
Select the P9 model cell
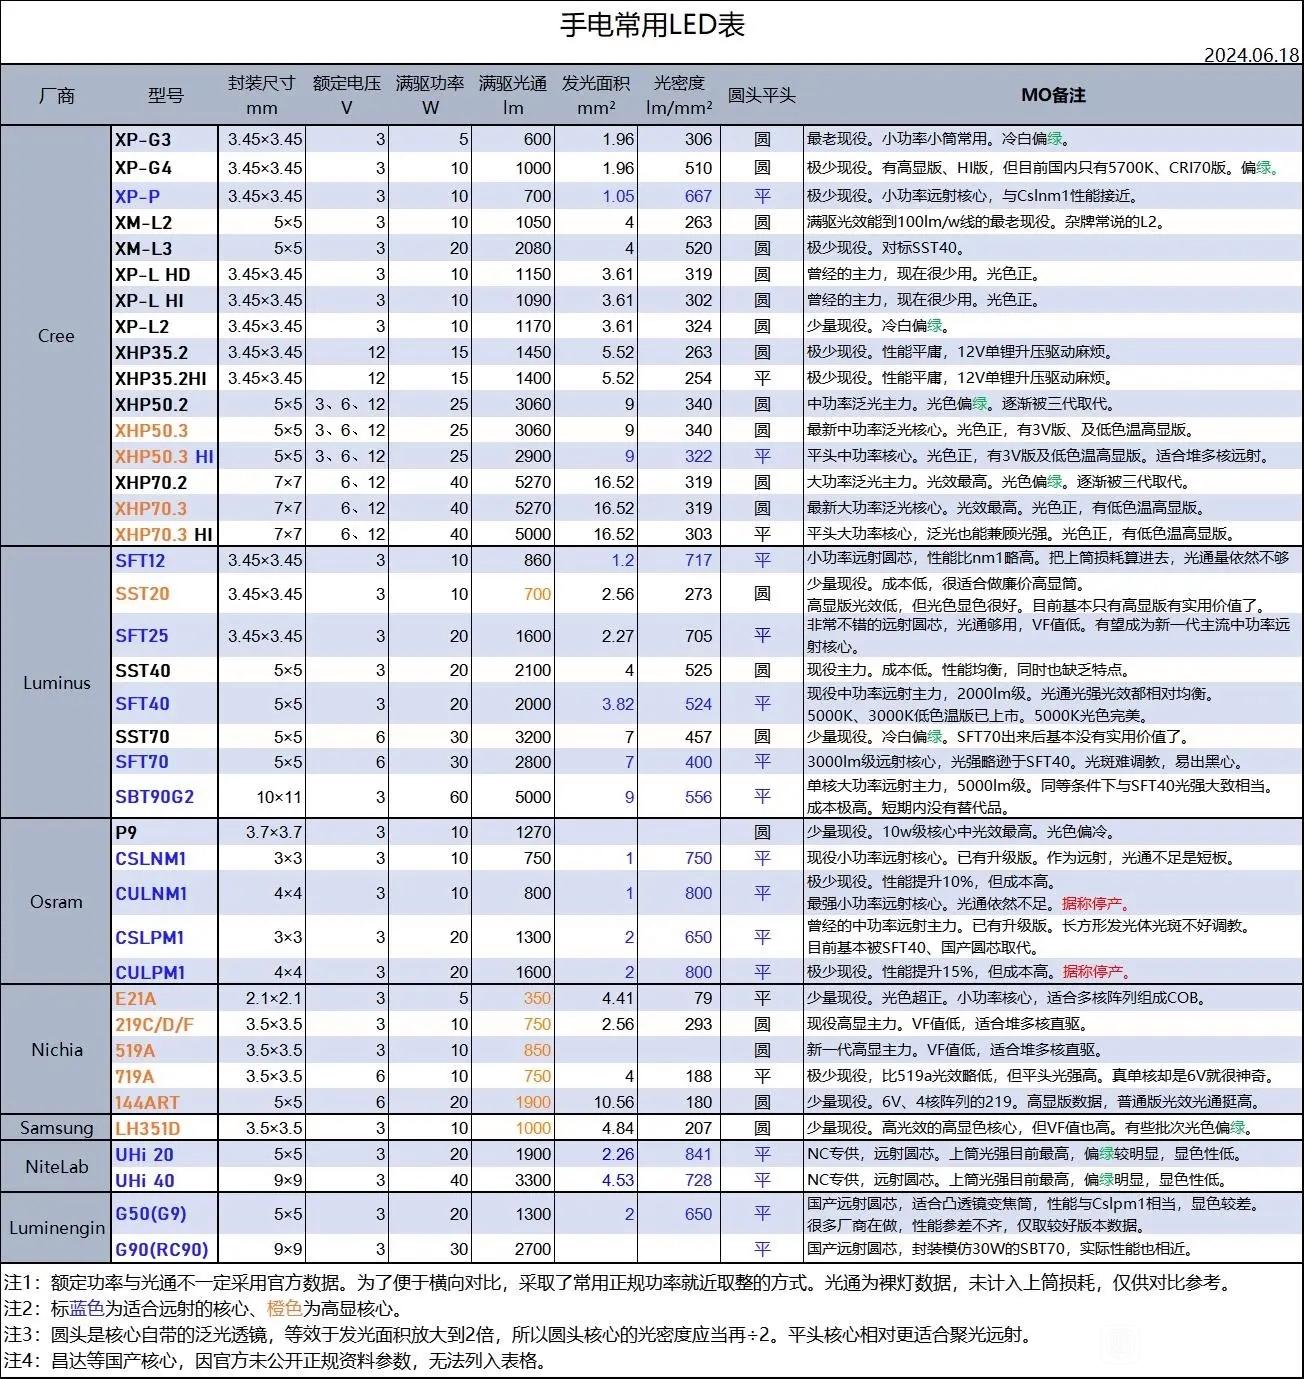165,832
